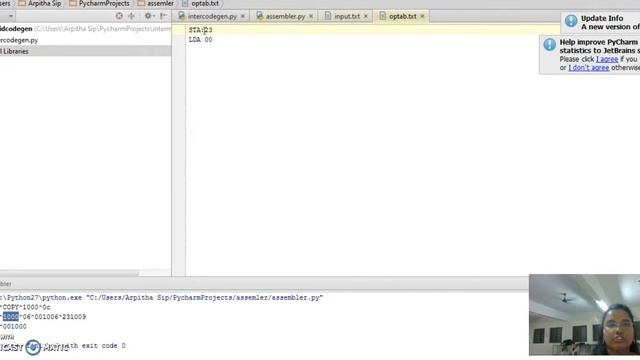Close the intercodegen.py tab
This screenshot has width=640, height=360.
coord(243,16)
